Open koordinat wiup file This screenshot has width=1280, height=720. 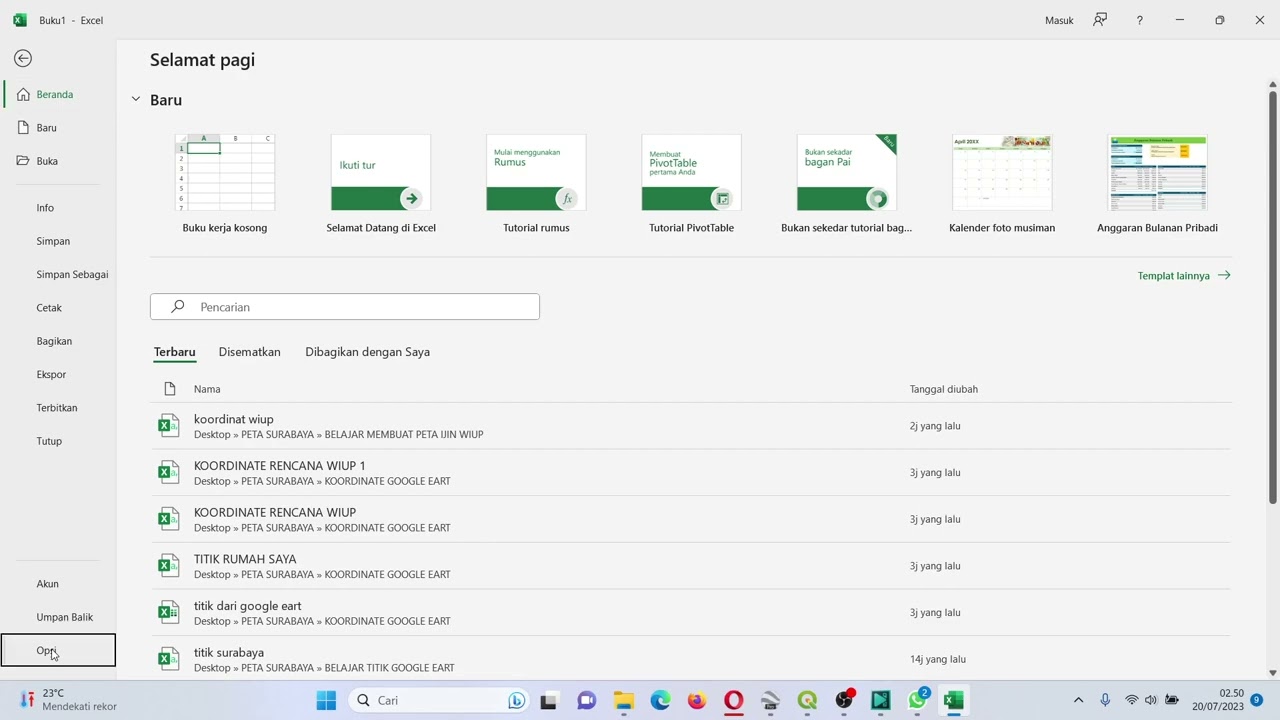coord(690,426)
